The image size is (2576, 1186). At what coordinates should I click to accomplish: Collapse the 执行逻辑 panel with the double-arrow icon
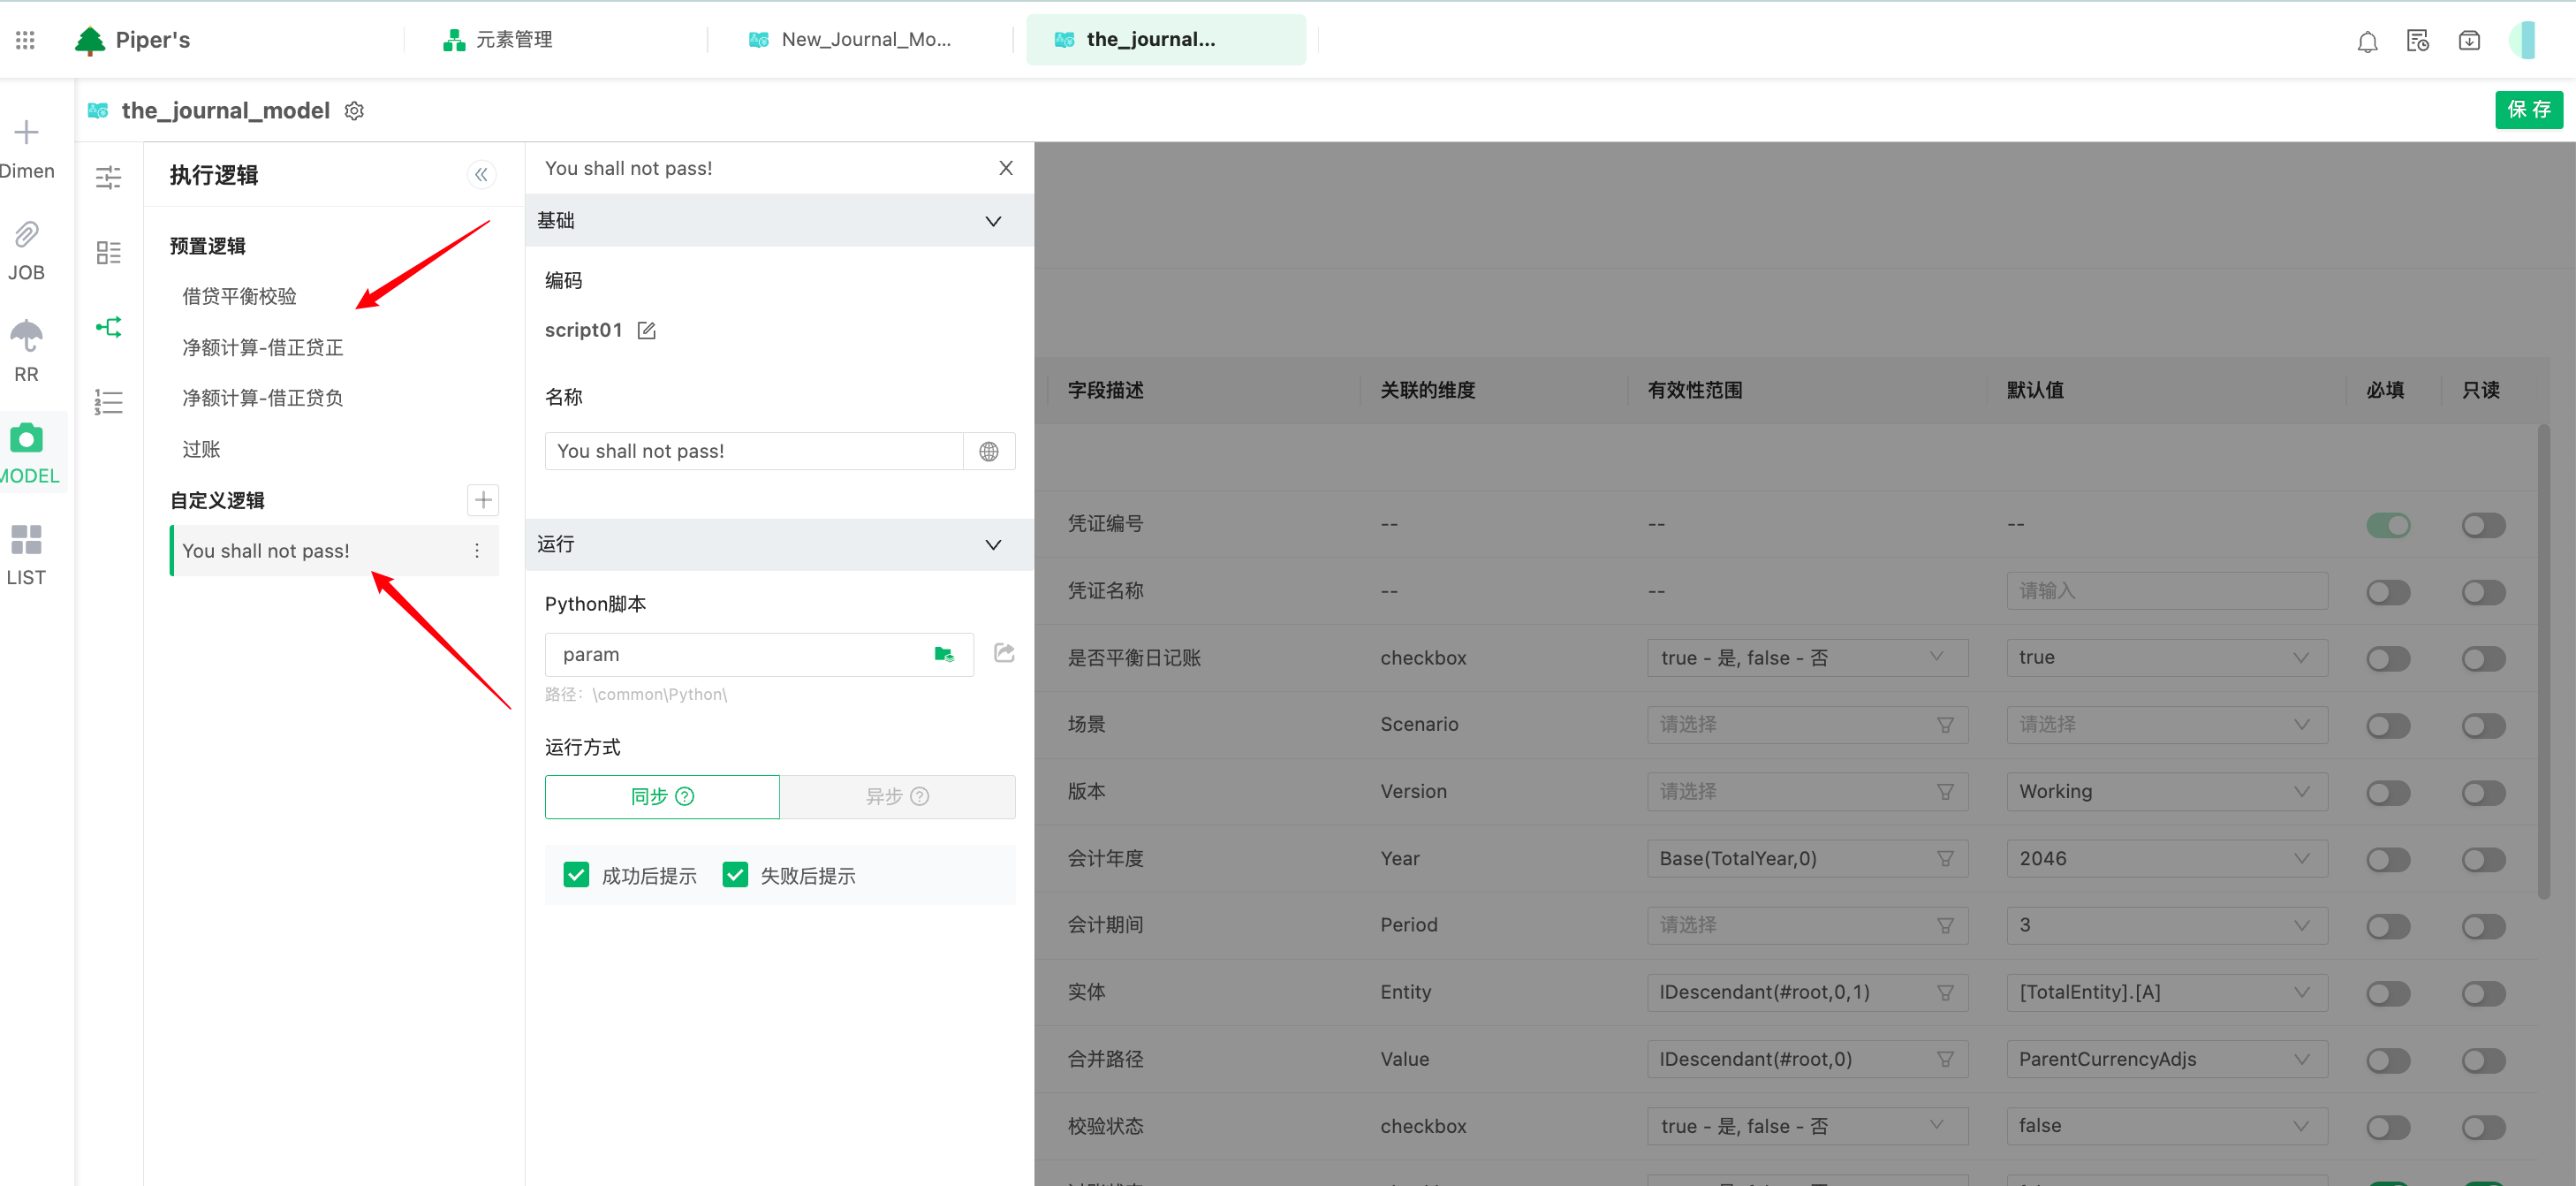pos(481,175)
